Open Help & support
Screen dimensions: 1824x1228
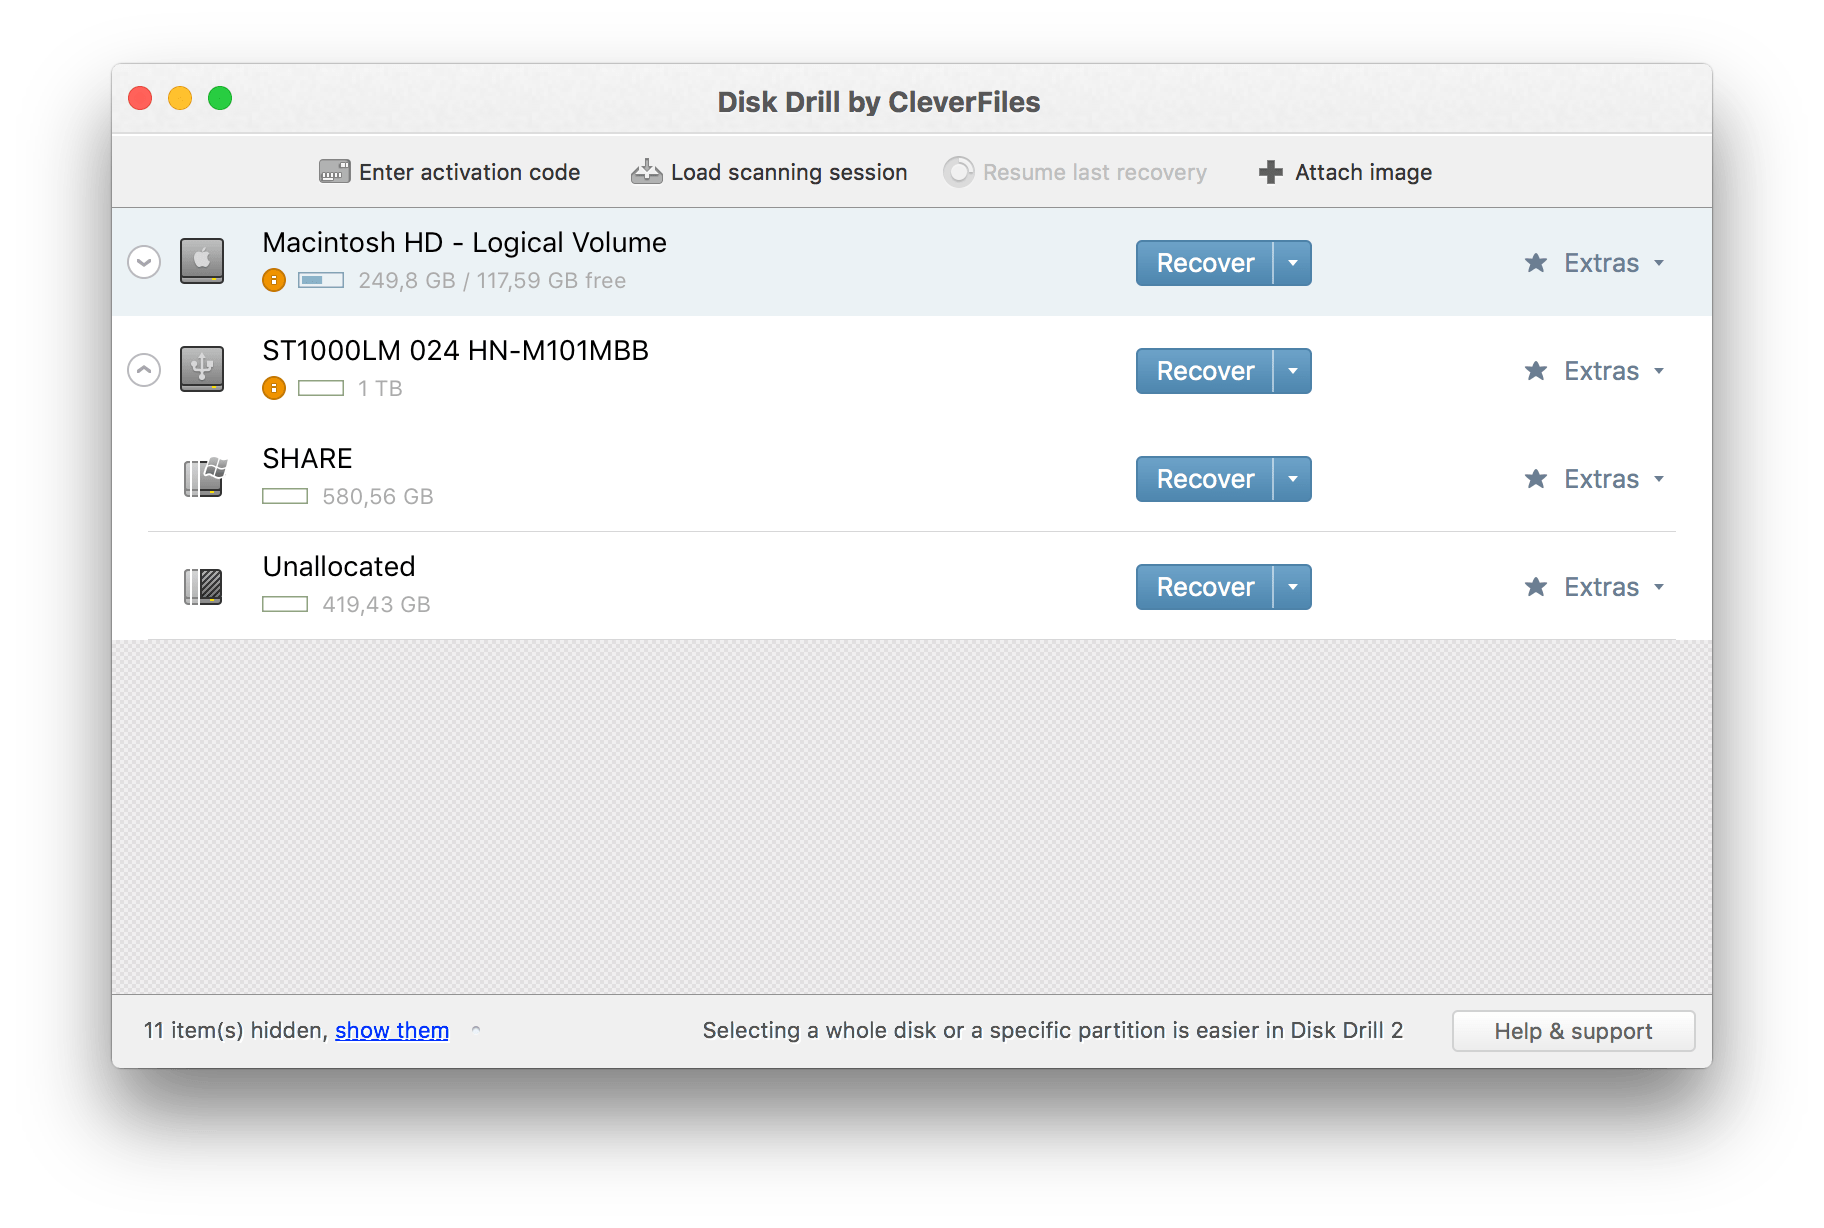tap(1572, 1030)
